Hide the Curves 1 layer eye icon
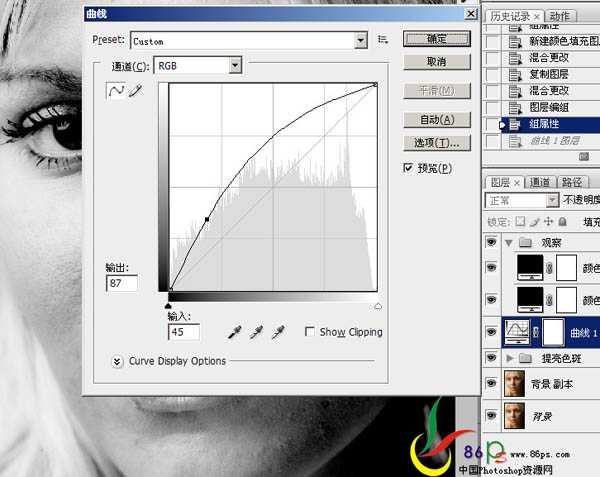 (x=491, y=332)
